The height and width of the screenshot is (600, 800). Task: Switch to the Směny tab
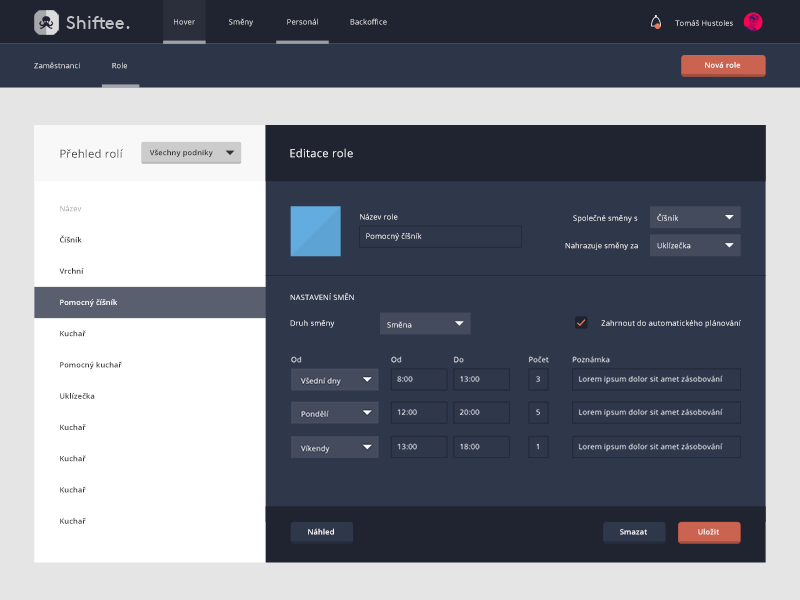click(x=241, y=22)
